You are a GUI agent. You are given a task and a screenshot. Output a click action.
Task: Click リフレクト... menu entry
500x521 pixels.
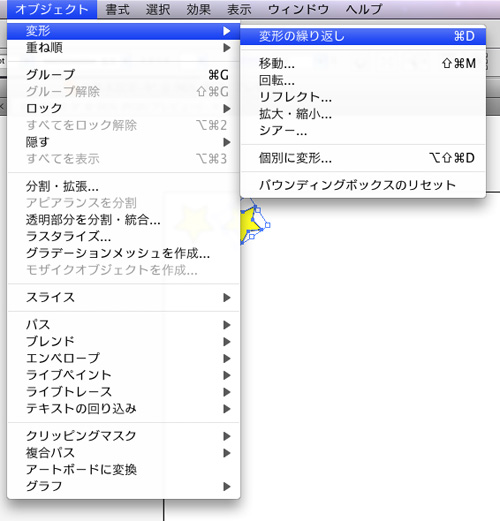pyautogui.click(x=363, y=97)
